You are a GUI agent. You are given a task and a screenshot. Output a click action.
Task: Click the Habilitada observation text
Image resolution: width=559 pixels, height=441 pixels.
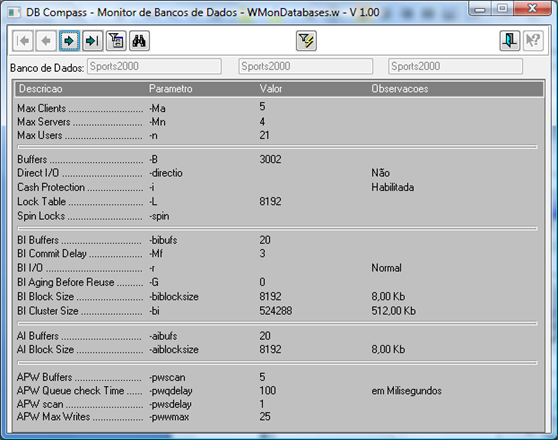pos(393,188)
